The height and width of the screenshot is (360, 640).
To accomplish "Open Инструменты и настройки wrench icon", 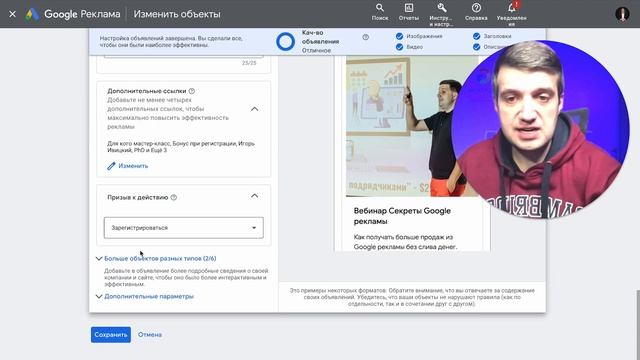I will (441, 14).
